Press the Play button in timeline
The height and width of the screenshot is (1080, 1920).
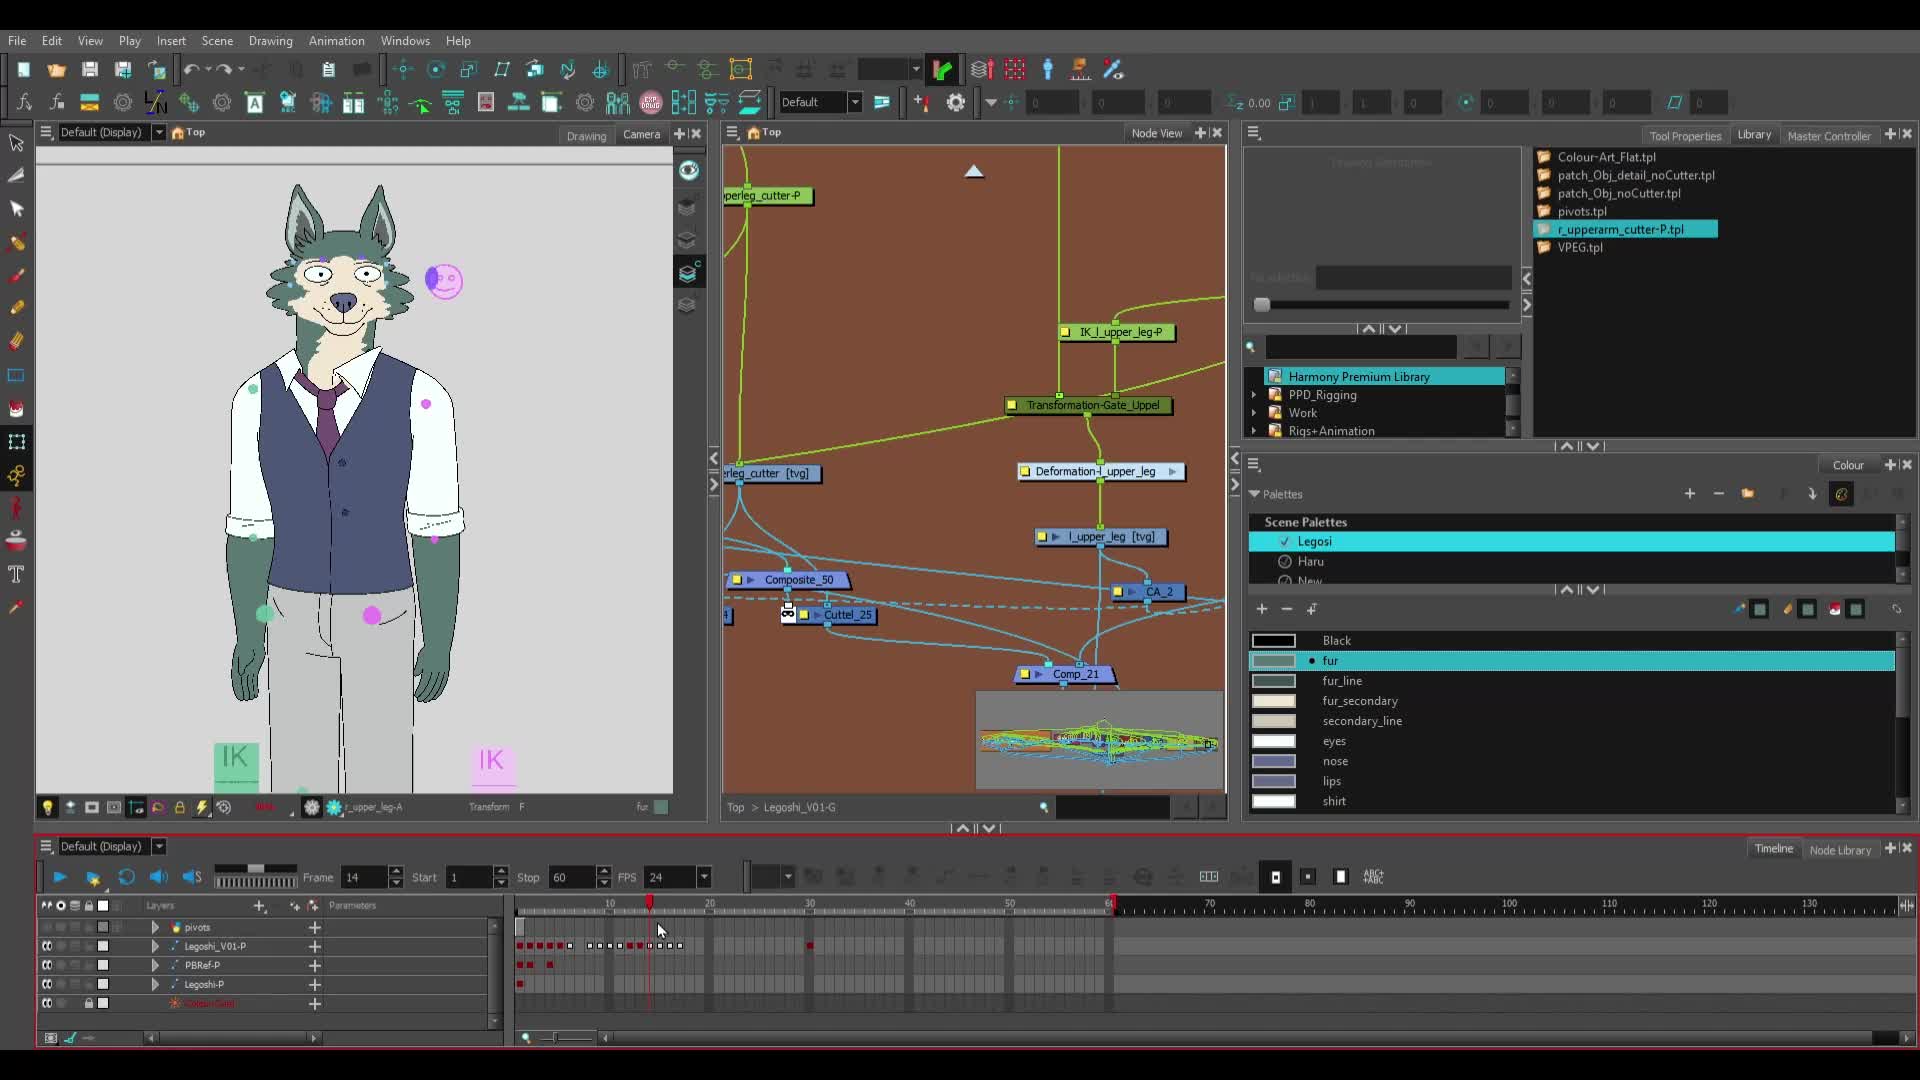(58, 877)
